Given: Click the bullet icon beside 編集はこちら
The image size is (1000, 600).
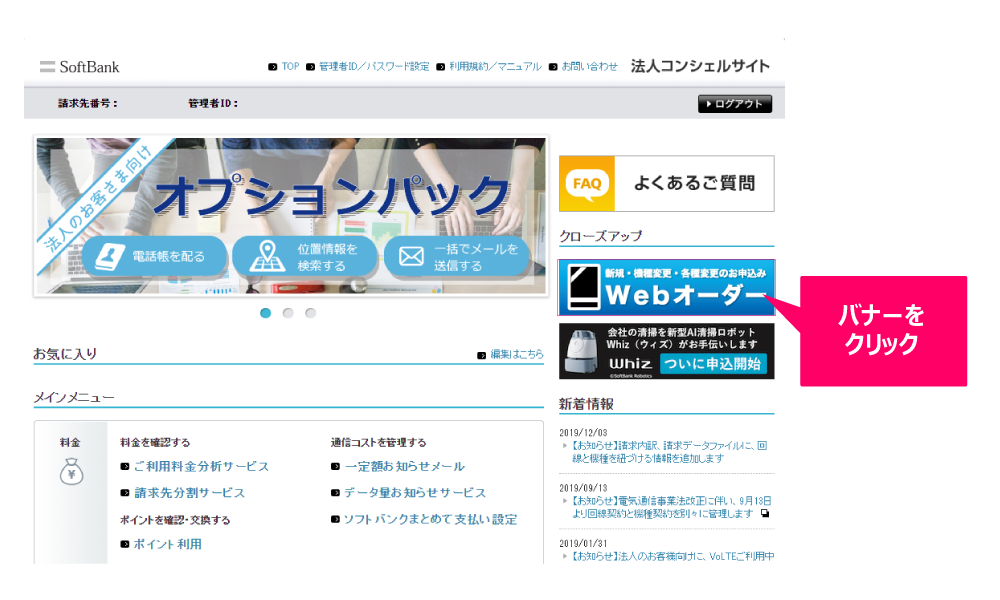Looking at the screenshot, I should (x=482, y=355).
